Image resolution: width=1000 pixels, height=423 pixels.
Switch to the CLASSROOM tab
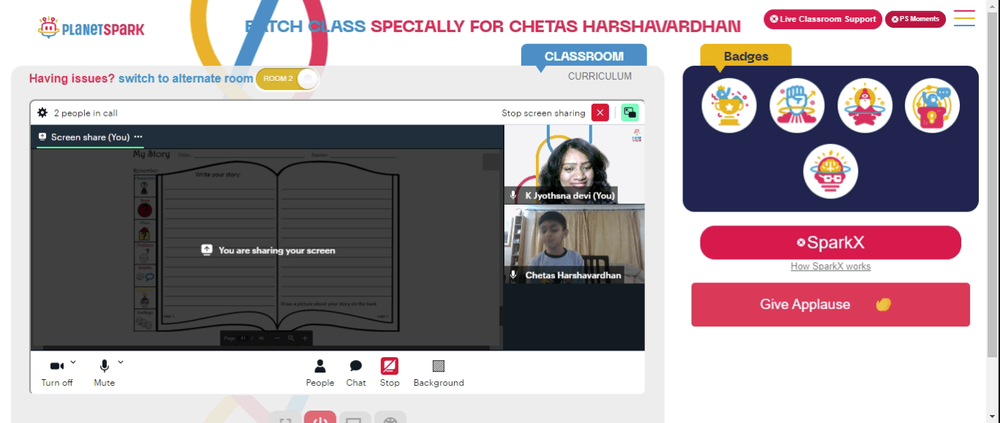click(x=584, y=56)
